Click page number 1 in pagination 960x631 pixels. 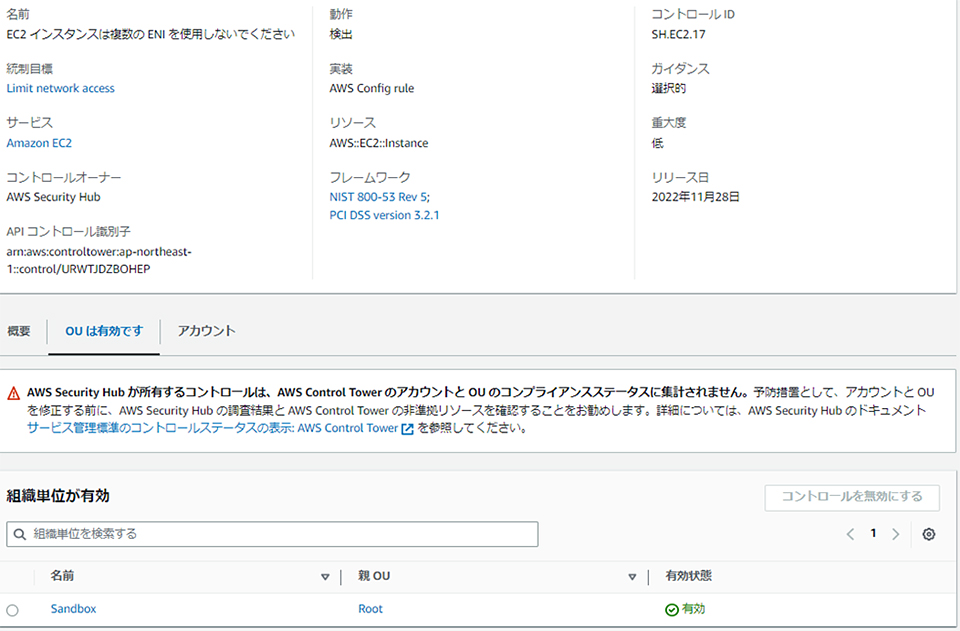click(x=874, y=534)
